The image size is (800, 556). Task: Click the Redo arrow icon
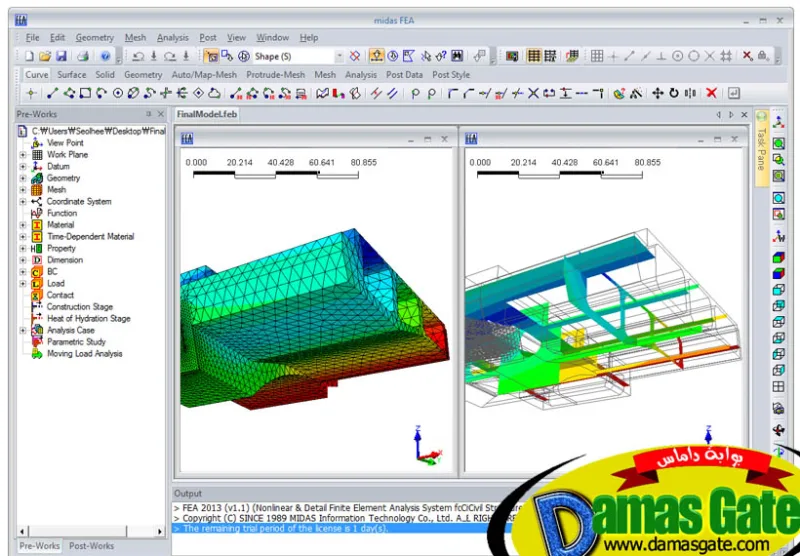(x=170, y=56)
